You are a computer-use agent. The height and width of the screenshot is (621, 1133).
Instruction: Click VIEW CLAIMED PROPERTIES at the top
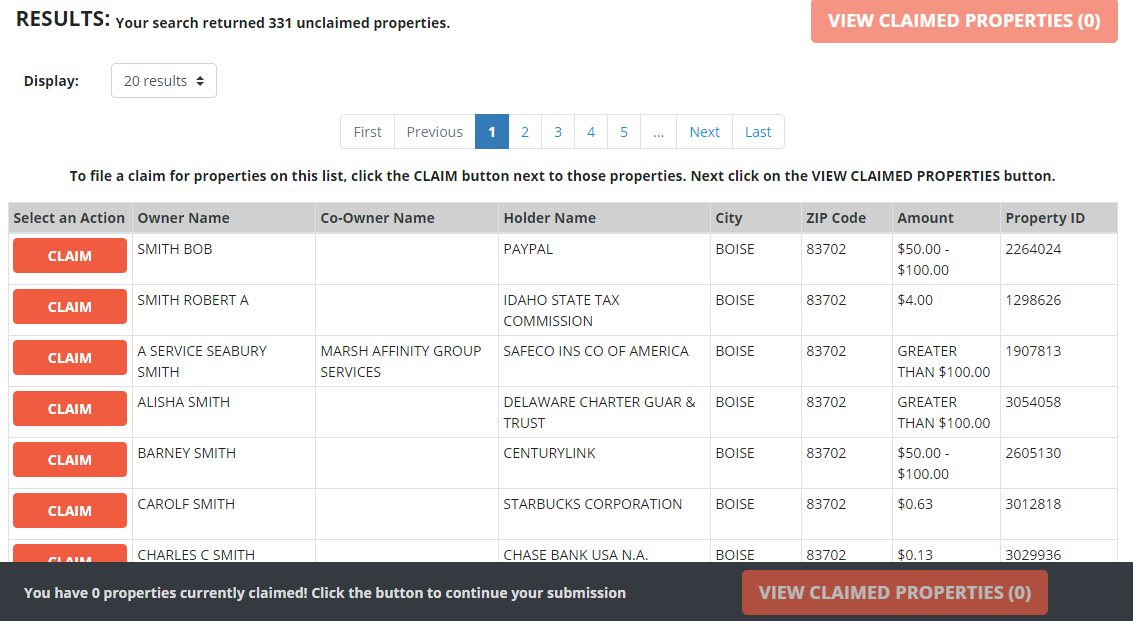(x=963, y=21)
